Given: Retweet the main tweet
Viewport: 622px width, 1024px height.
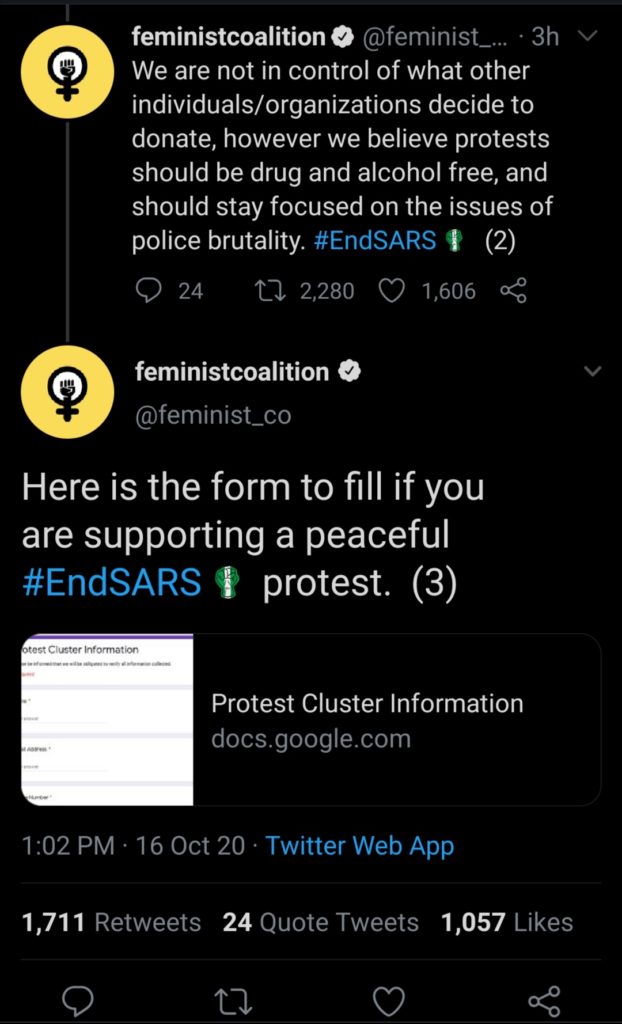Looking at the screenshot, I should 231,998.
